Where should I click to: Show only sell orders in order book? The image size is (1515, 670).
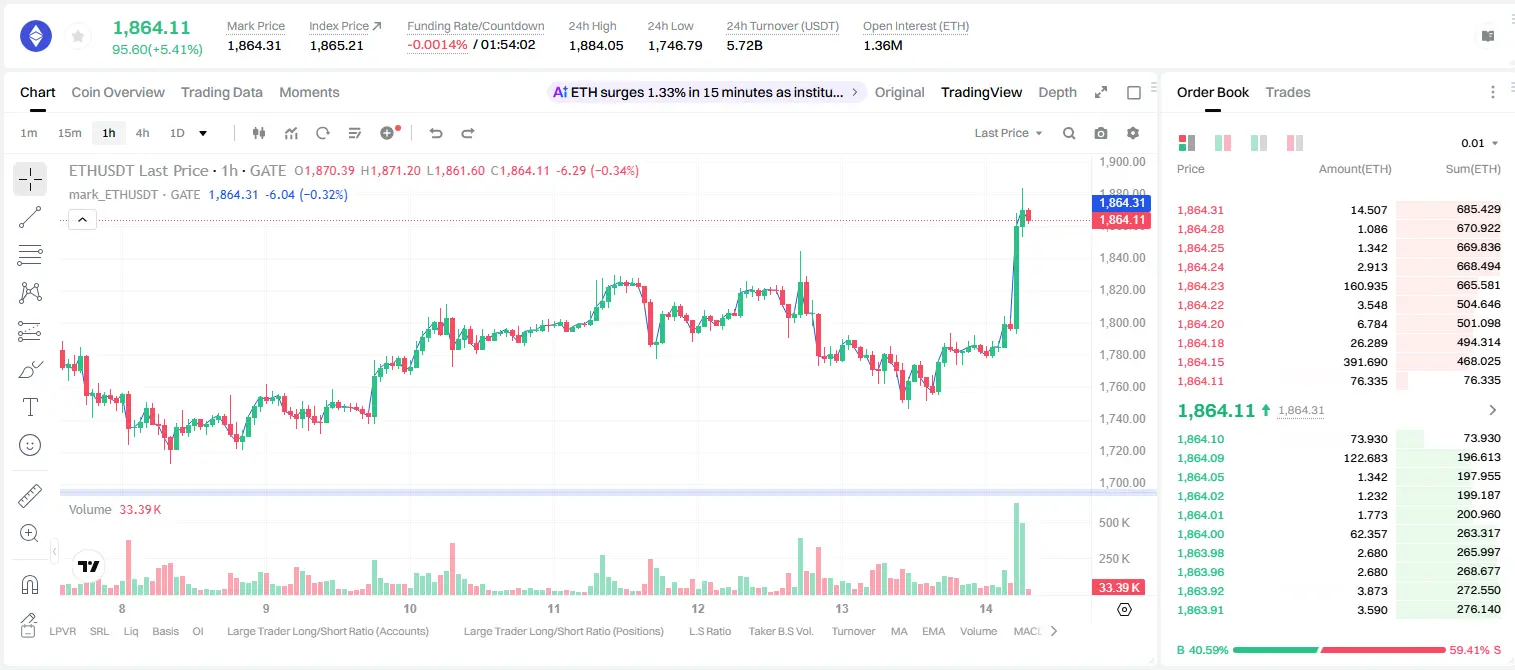pyautogui.click(x=1295, y=143)
